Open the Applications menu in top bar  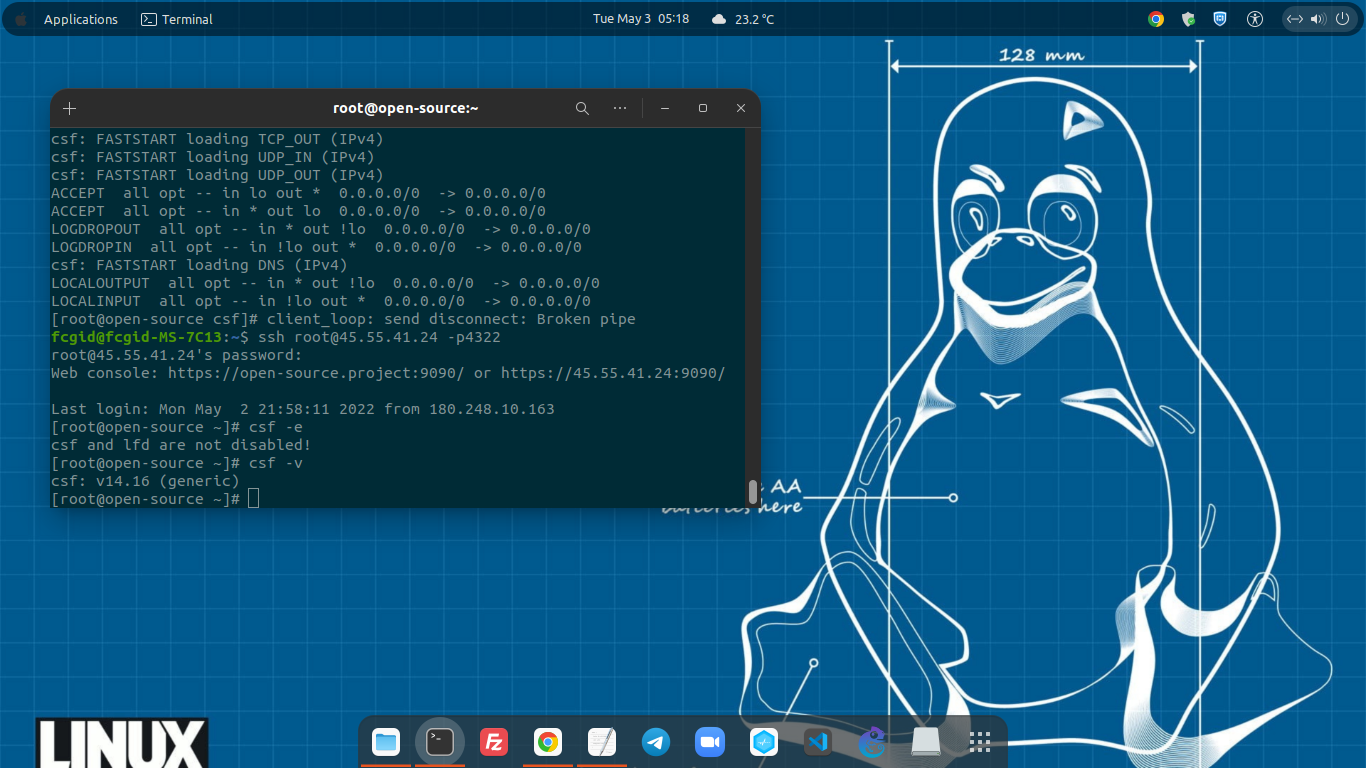coord(81,19)
